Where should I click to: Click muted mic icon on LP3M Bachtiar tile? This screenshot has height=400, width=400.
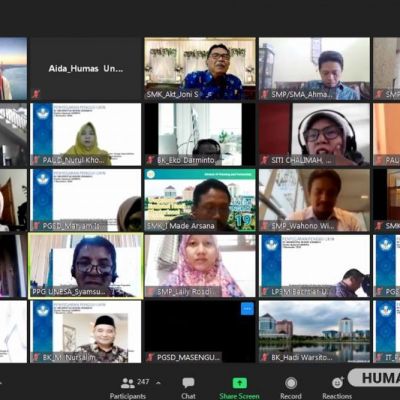[x=265, y=292]
